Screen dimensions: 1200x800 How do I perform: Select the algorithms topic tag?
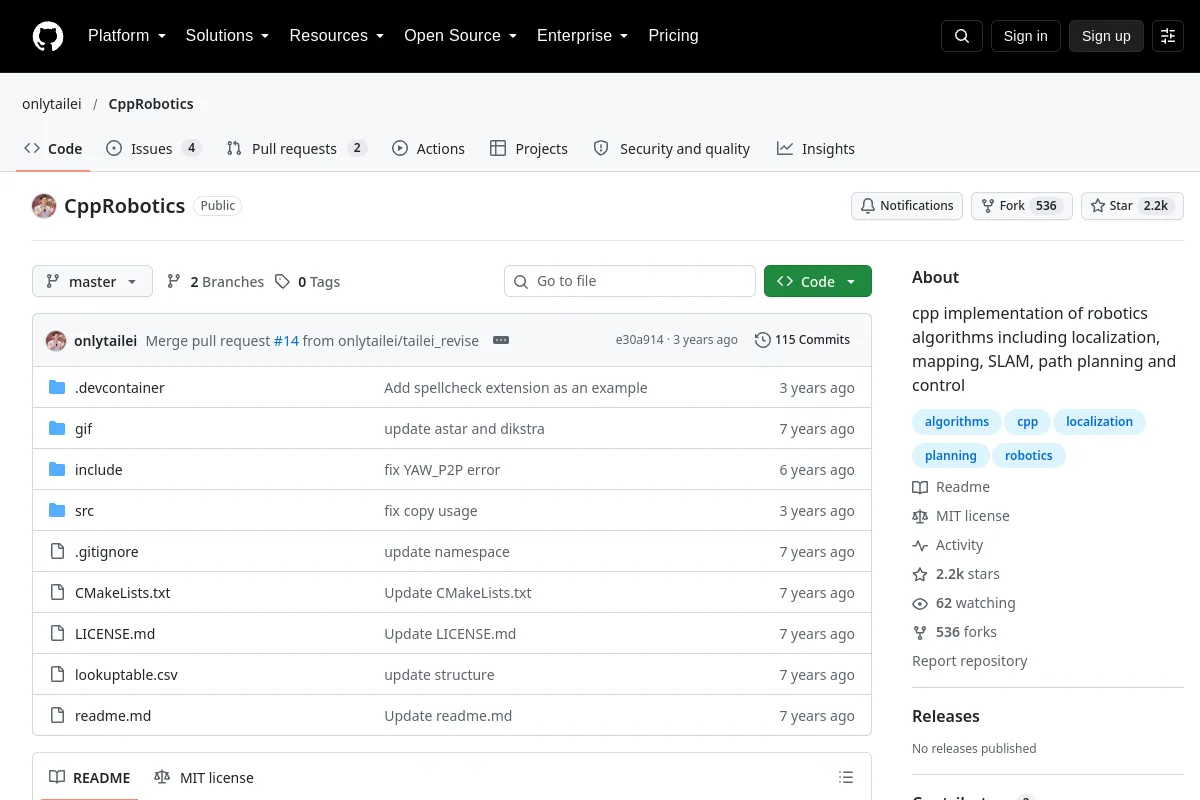(957, 422)
